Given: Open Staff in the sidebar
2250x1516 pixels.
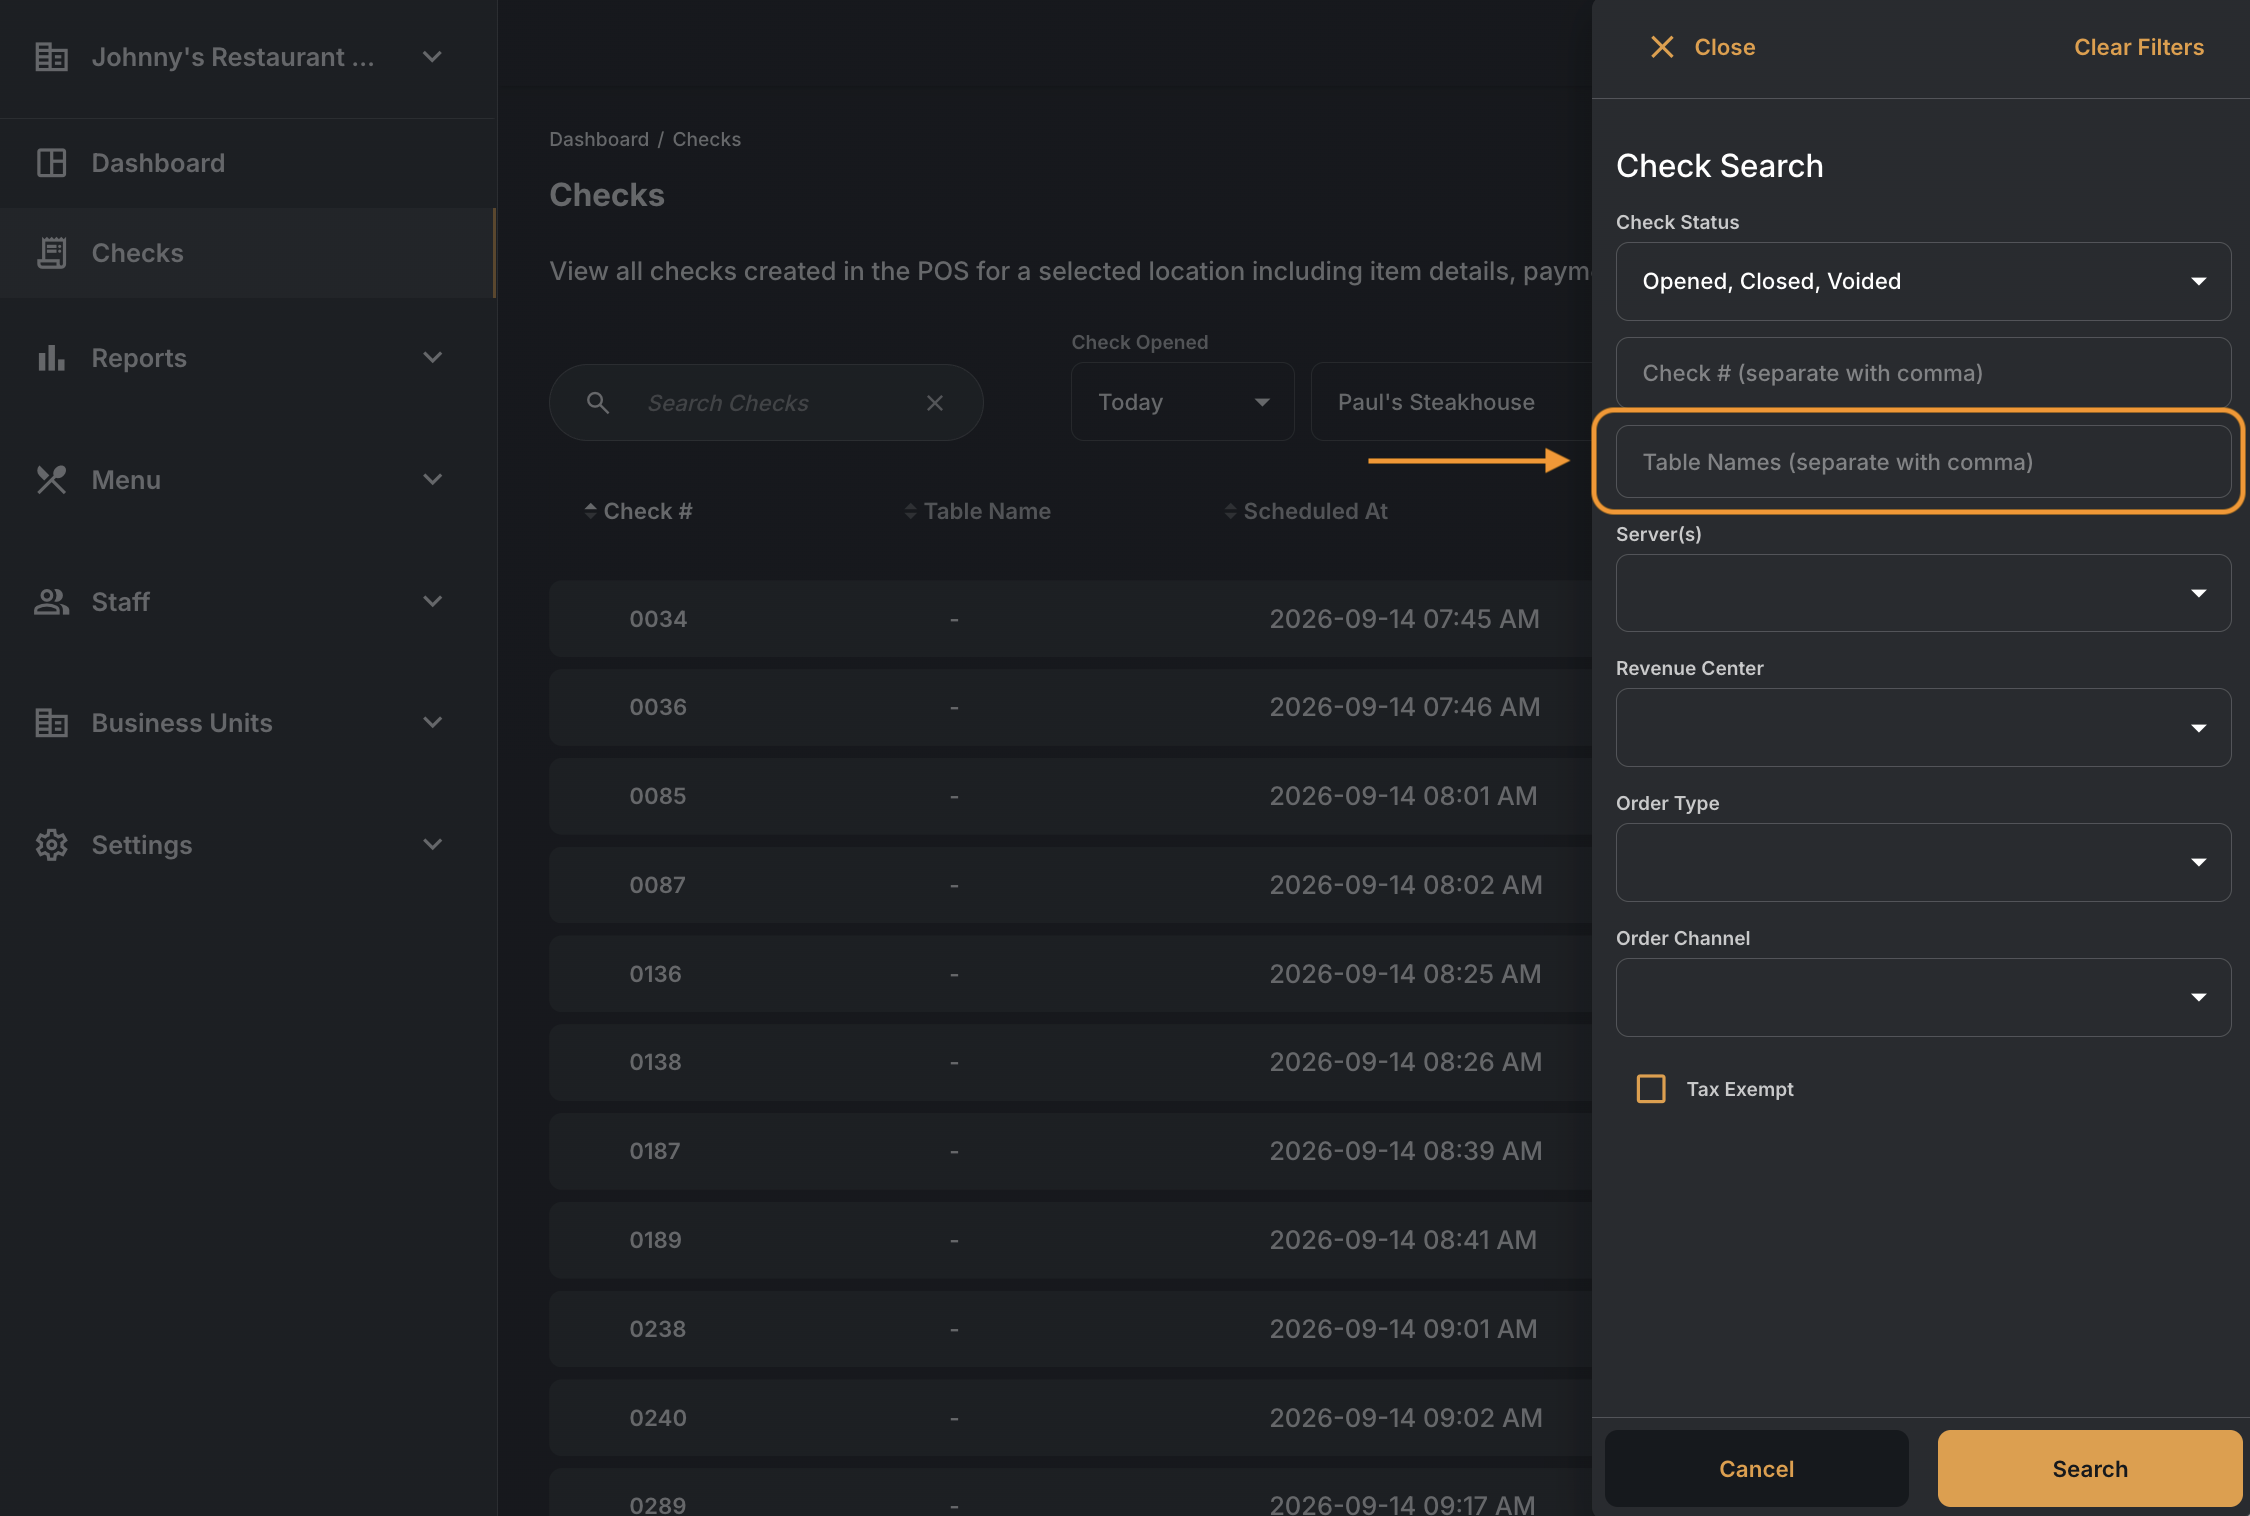Looking at the screenshot, I should tap(248, 602).
